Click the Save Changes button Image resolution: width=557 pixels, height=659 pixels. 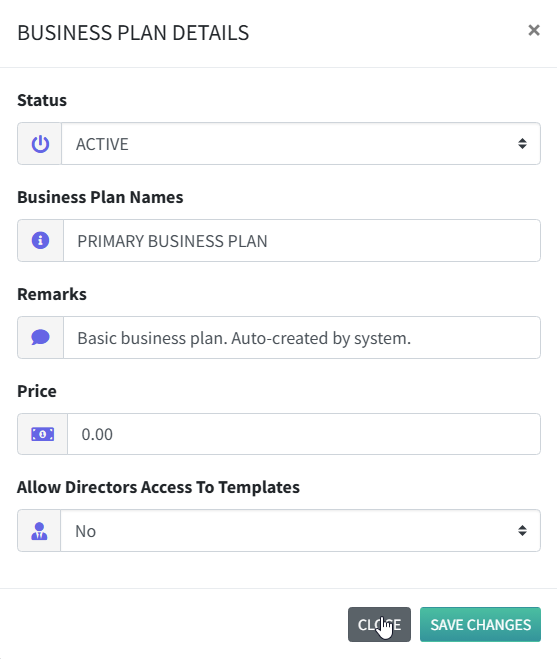pyautogui.click(x=480, y=625)
